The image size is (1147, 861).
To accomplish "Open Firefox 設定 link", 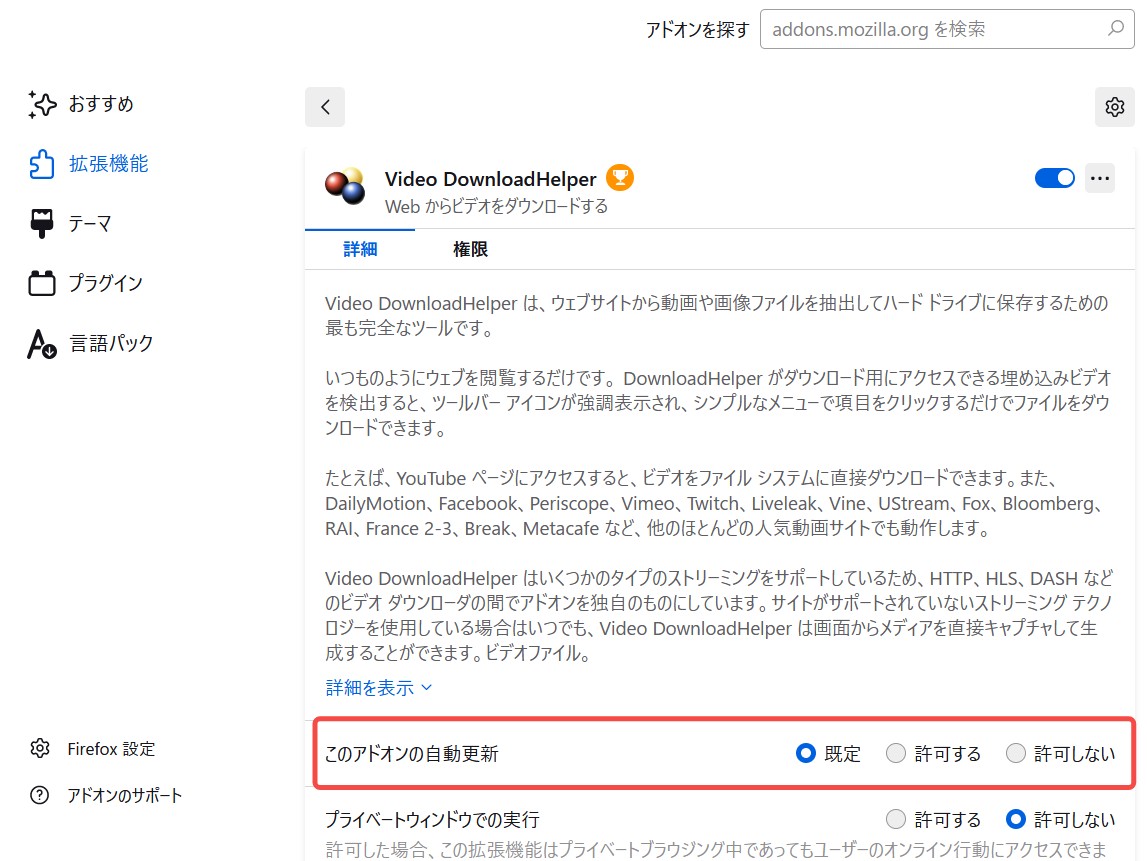I will click(x=111, y=748).
